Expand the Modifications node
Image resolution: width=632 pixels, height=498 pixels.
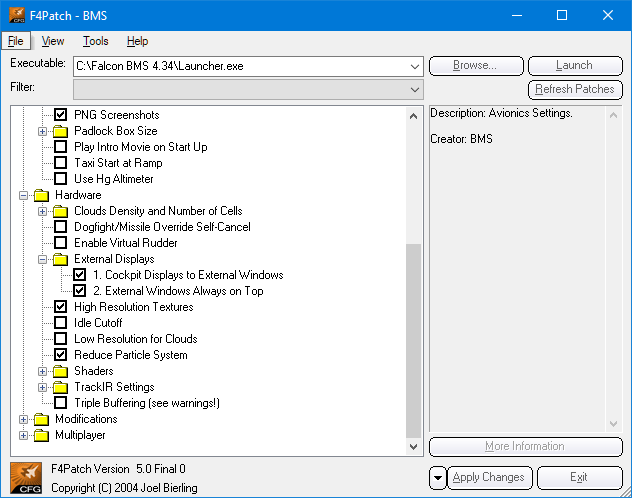point(23,419)
